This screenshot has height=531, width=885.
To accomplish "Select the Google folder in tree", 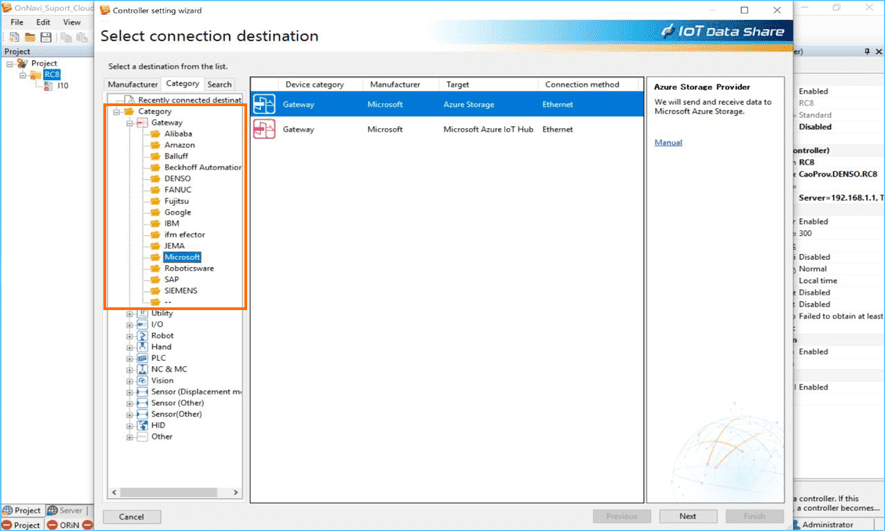I will point(178,212).
